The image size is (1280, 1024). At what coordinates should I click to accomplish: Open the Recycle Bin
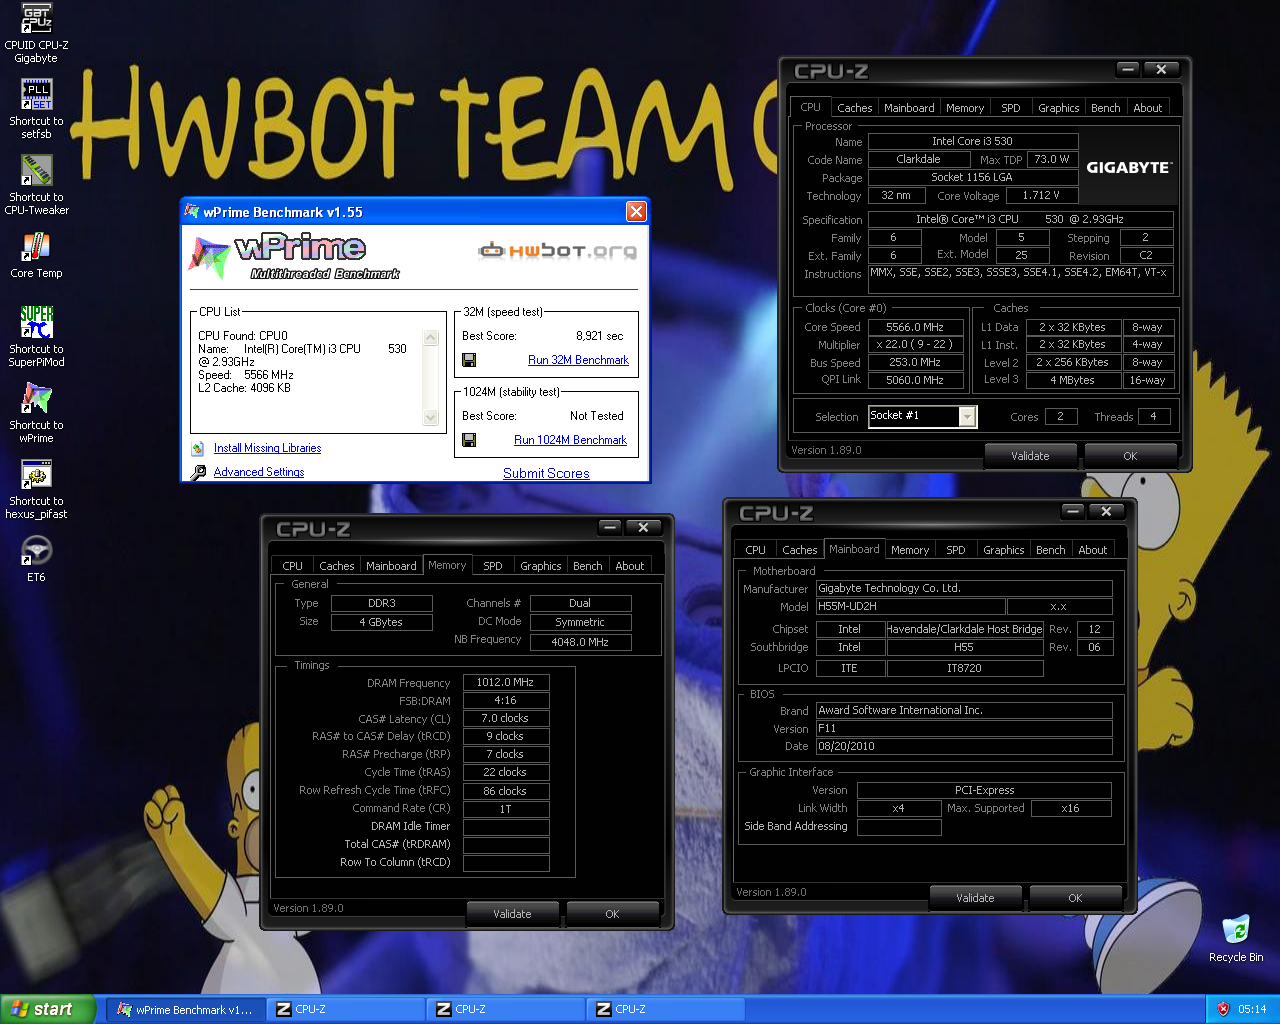pyautogui.click(x=1236, y=929)
